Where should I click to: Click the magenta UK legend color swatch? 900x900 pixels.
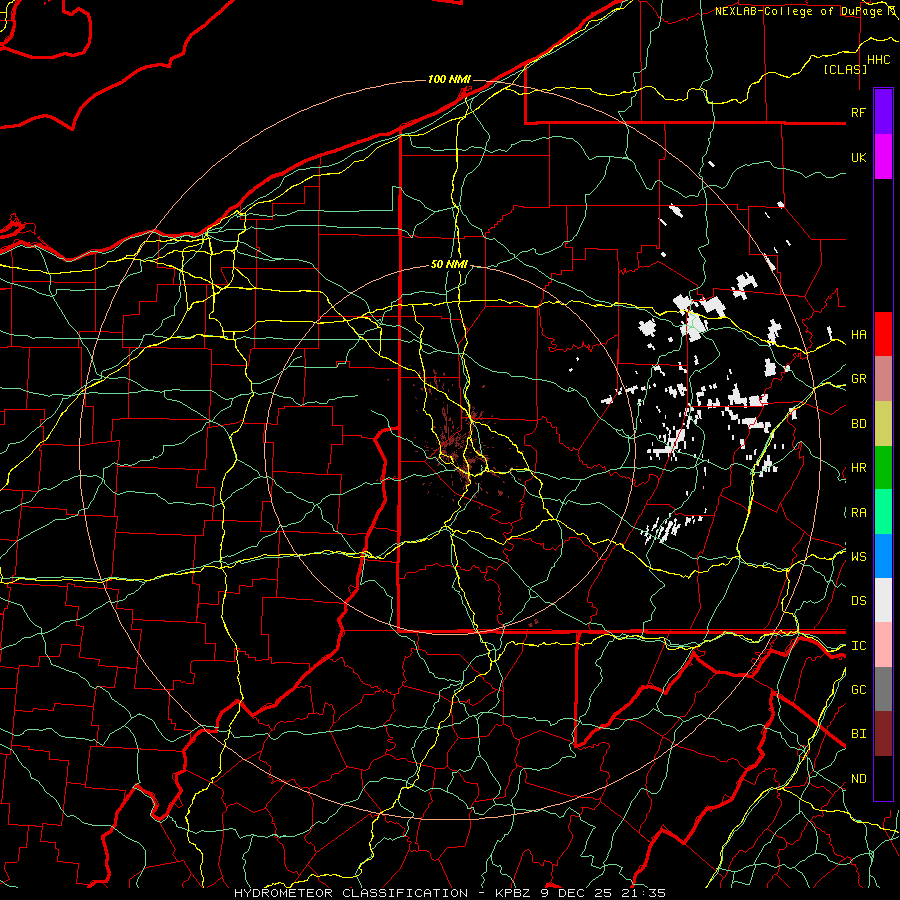tap(883, 157)
